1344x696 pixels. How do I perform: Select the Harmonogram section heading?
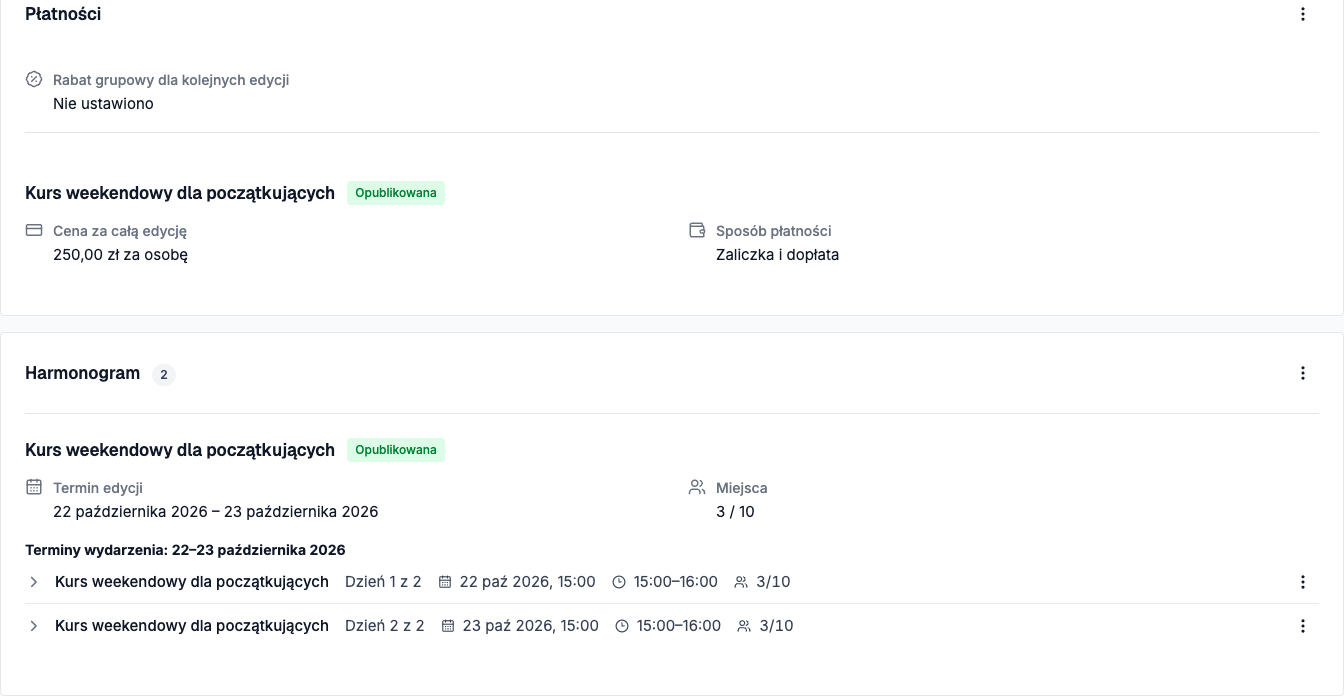point(83,373)
